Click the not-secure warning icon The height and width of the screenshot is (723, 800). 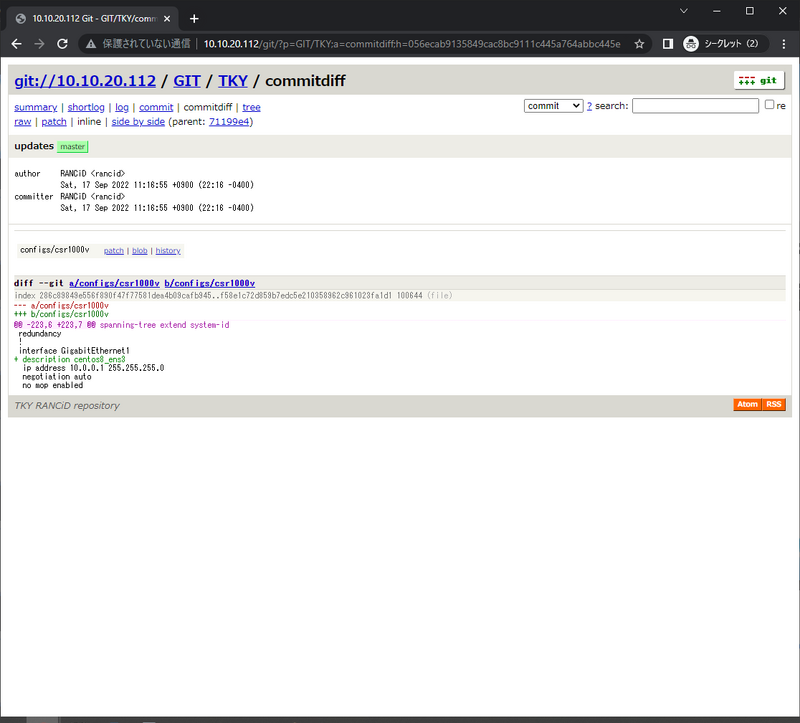coord(91,44)
